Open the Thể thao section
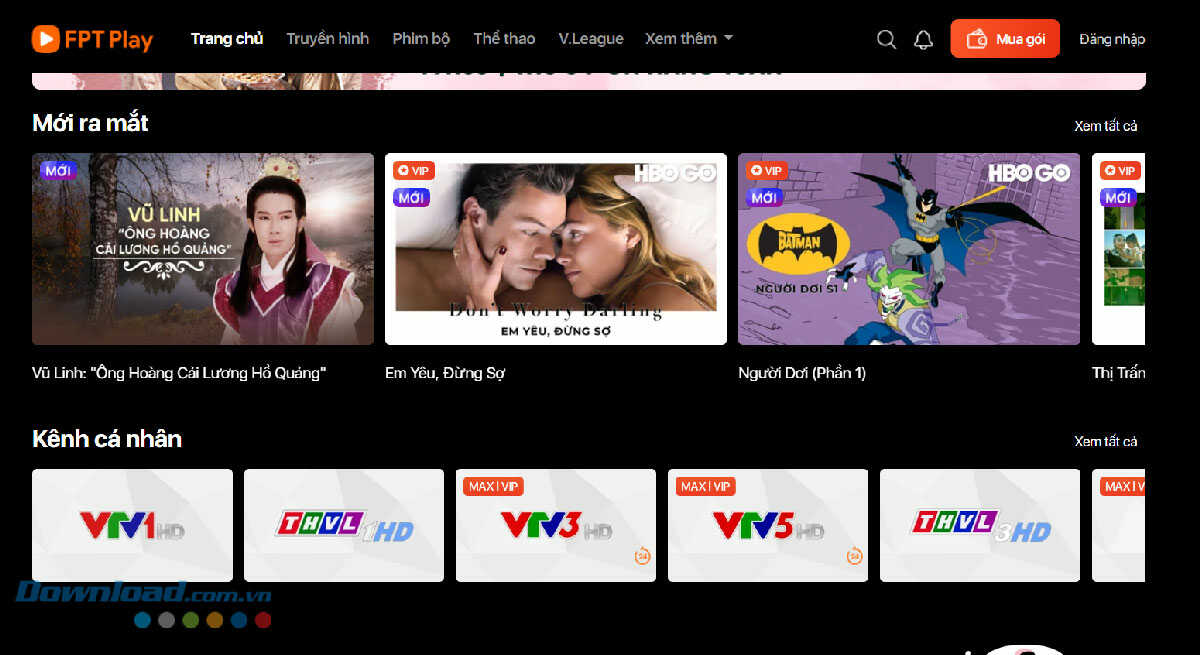This screenshot has width=1200, height=655. tap(504, 38)
